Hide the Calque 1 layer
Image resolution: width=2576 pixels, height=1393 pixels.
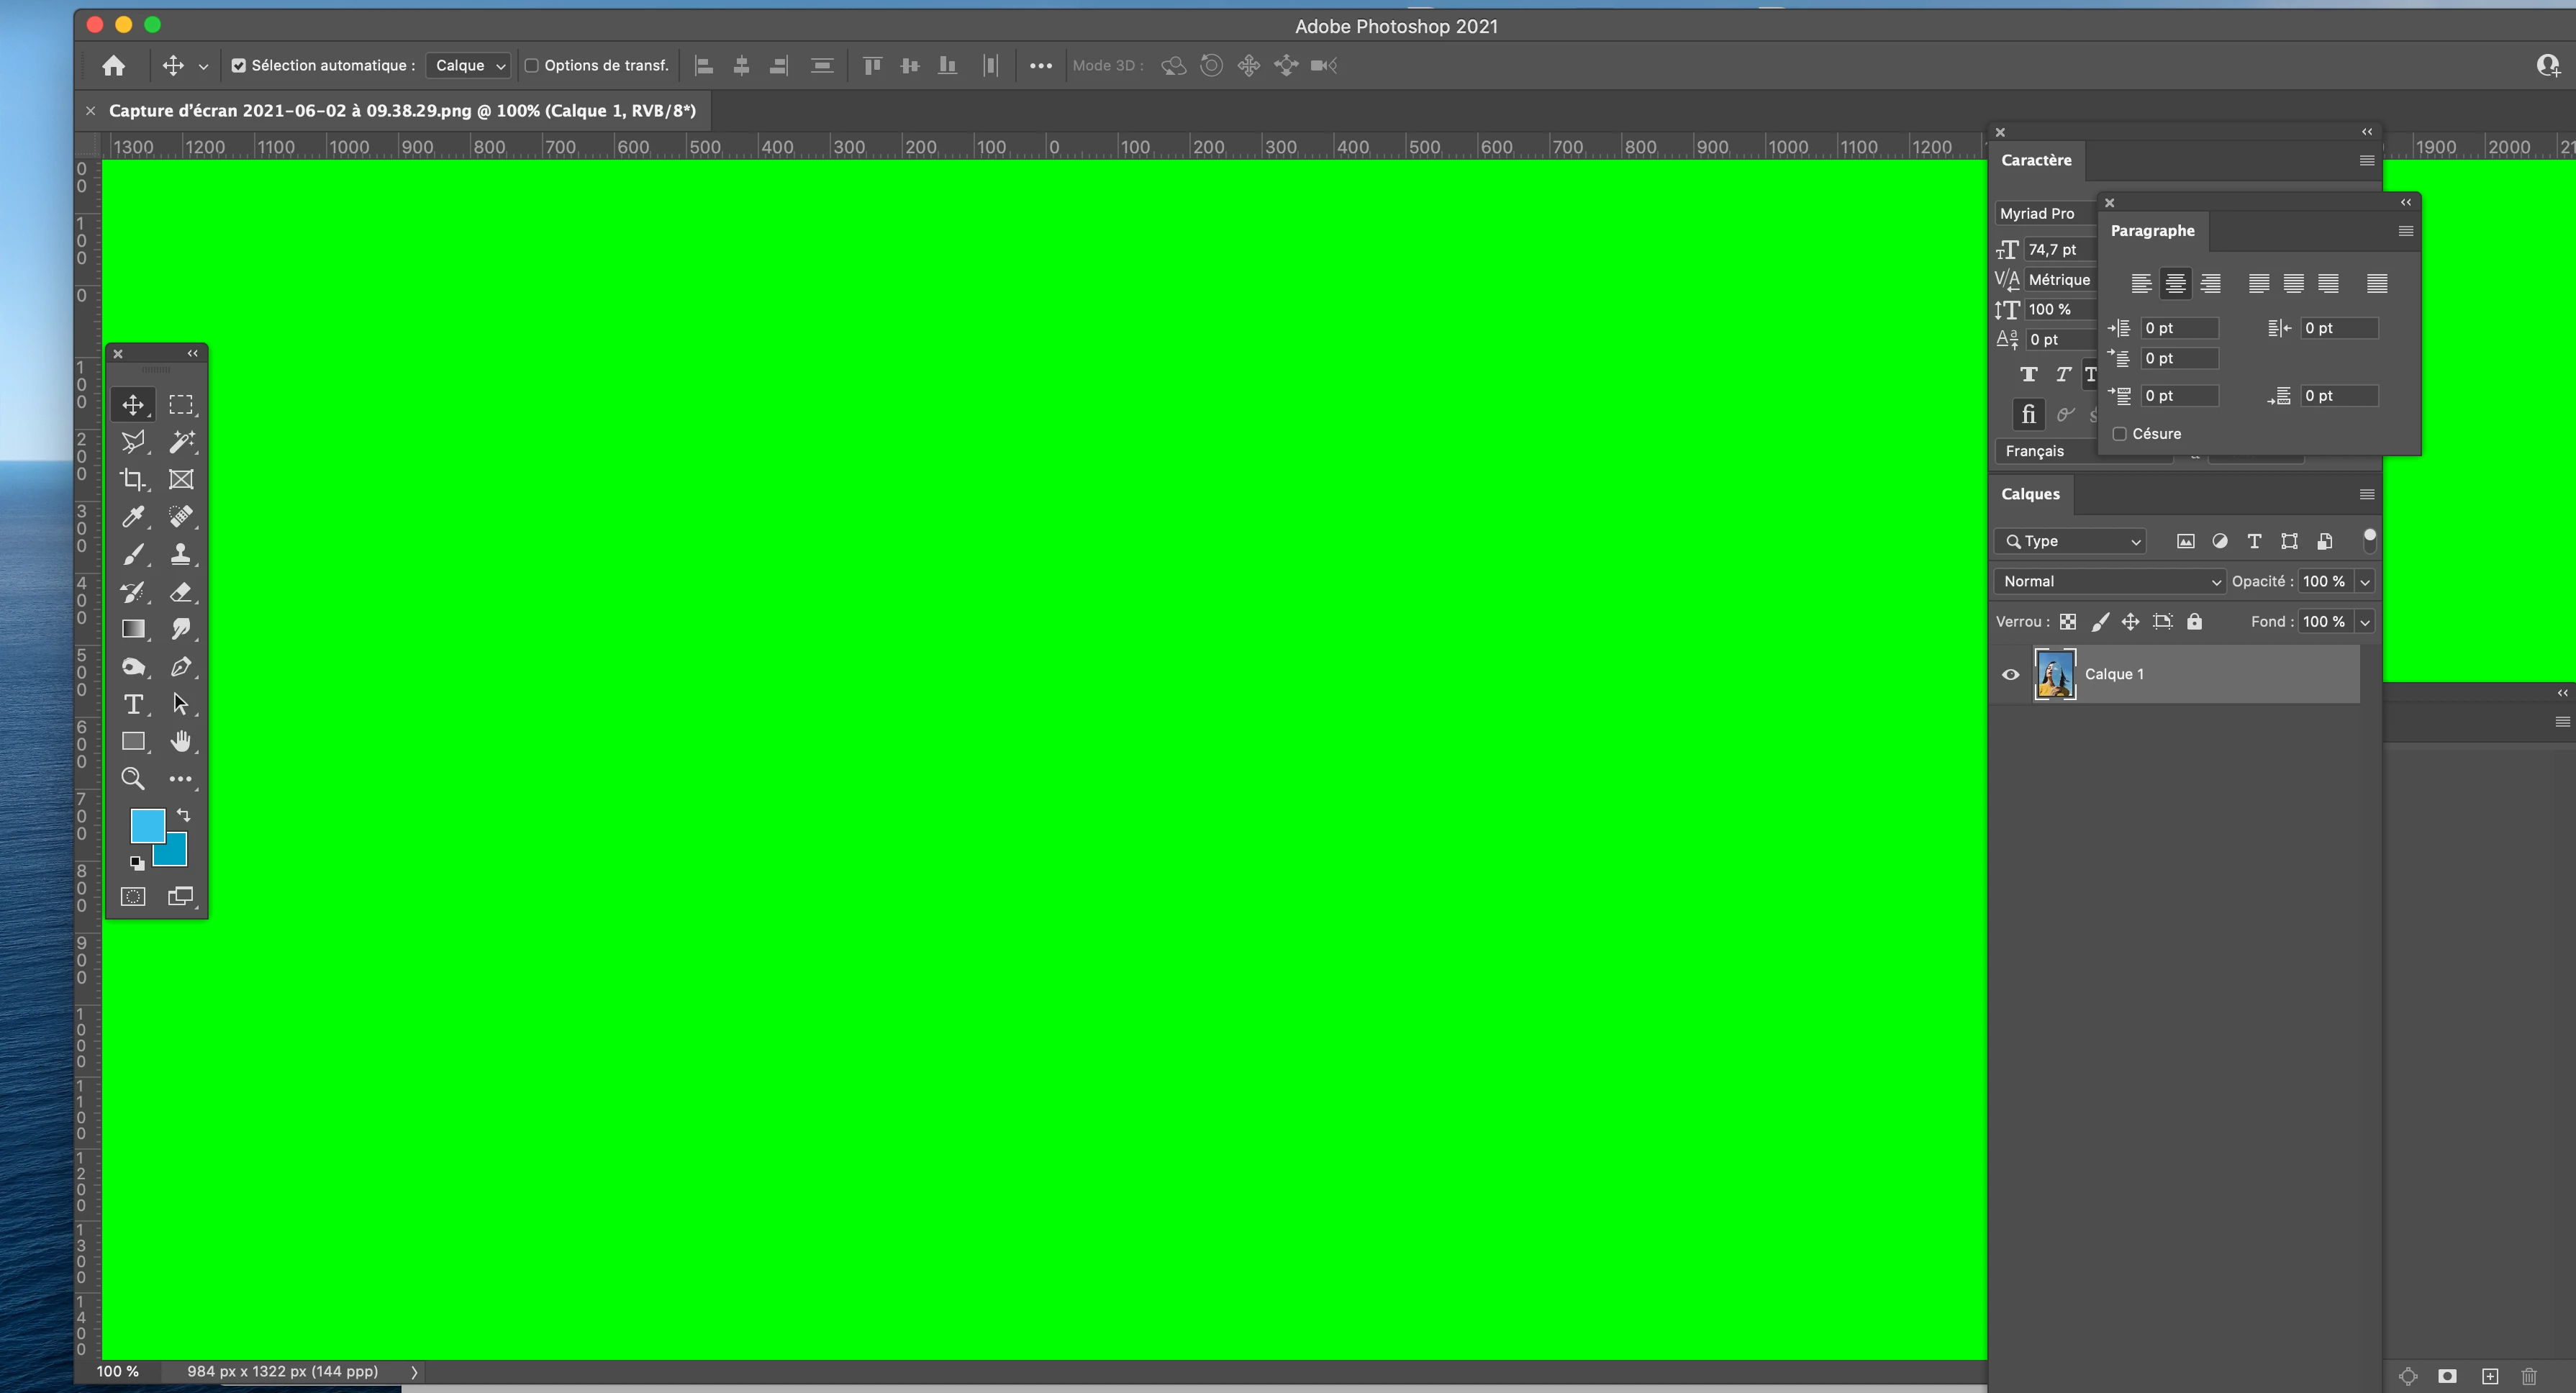click(x=2010, y=674)
